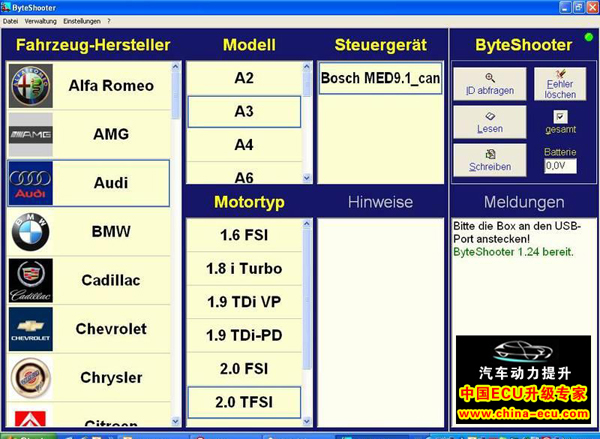
Task: Click the Schreiben button
Action: point(490,160)
